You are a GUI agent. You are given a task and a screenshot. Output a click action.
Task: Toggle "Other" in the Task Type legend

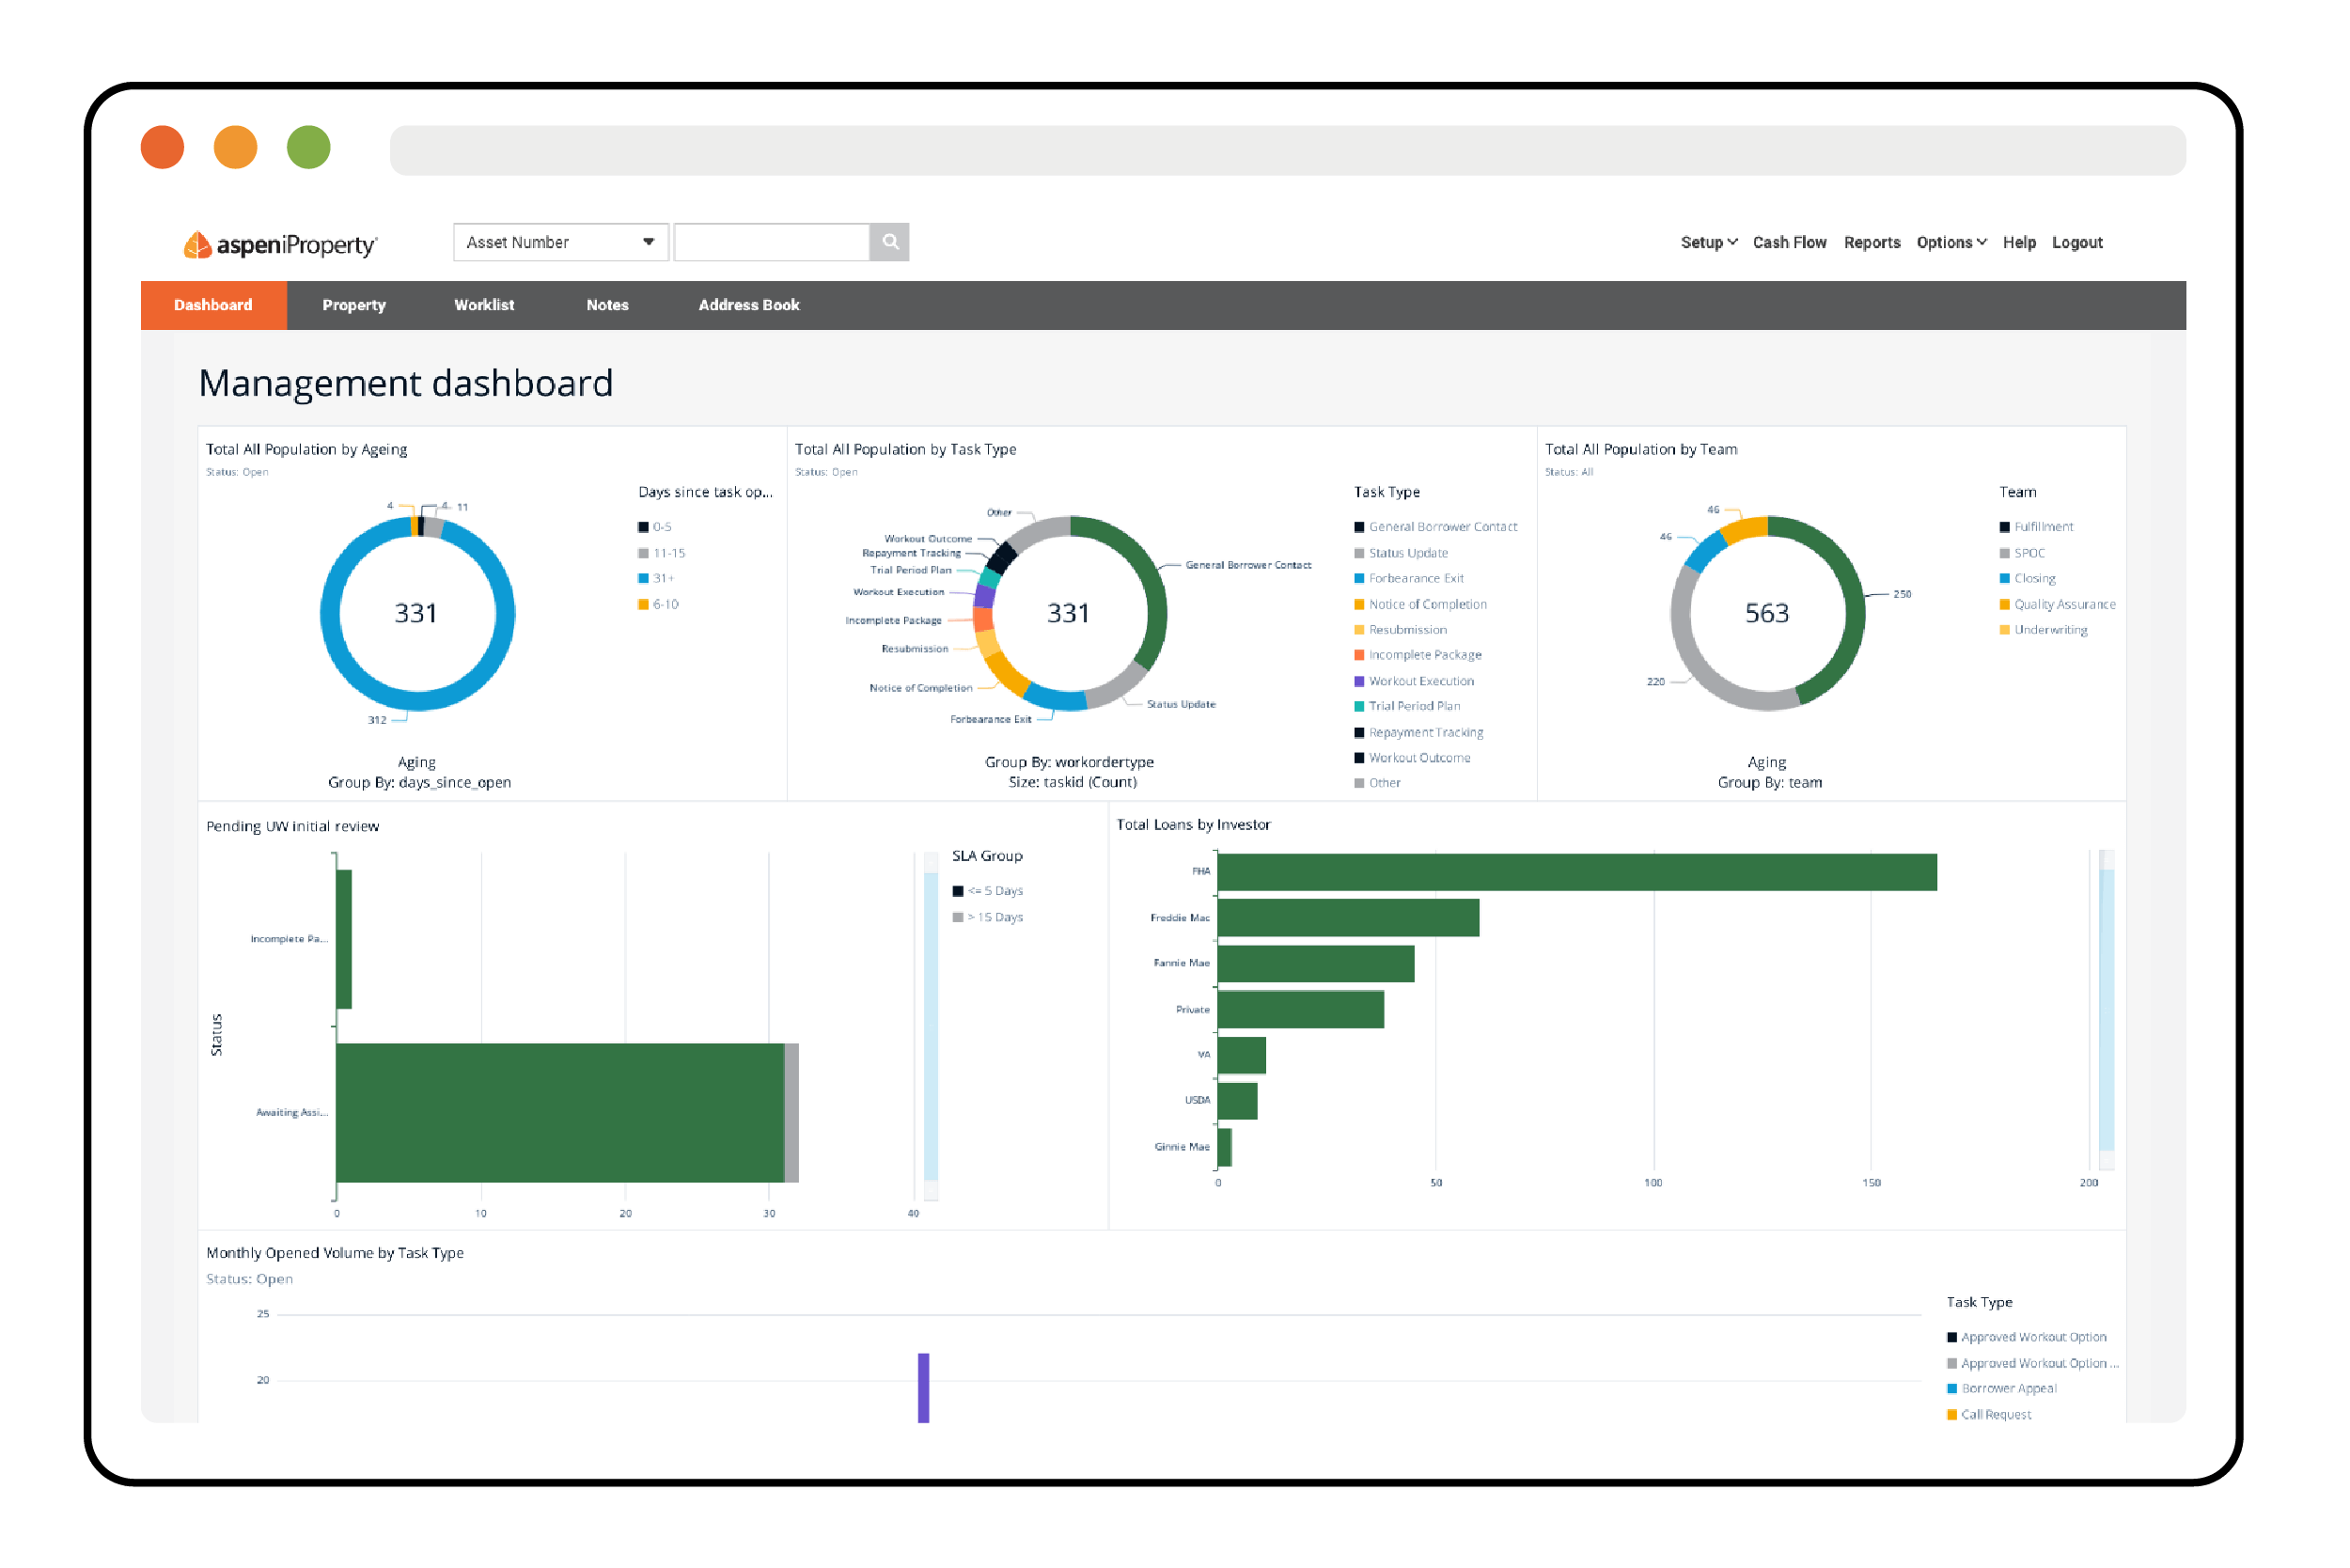coord(1359,782)
